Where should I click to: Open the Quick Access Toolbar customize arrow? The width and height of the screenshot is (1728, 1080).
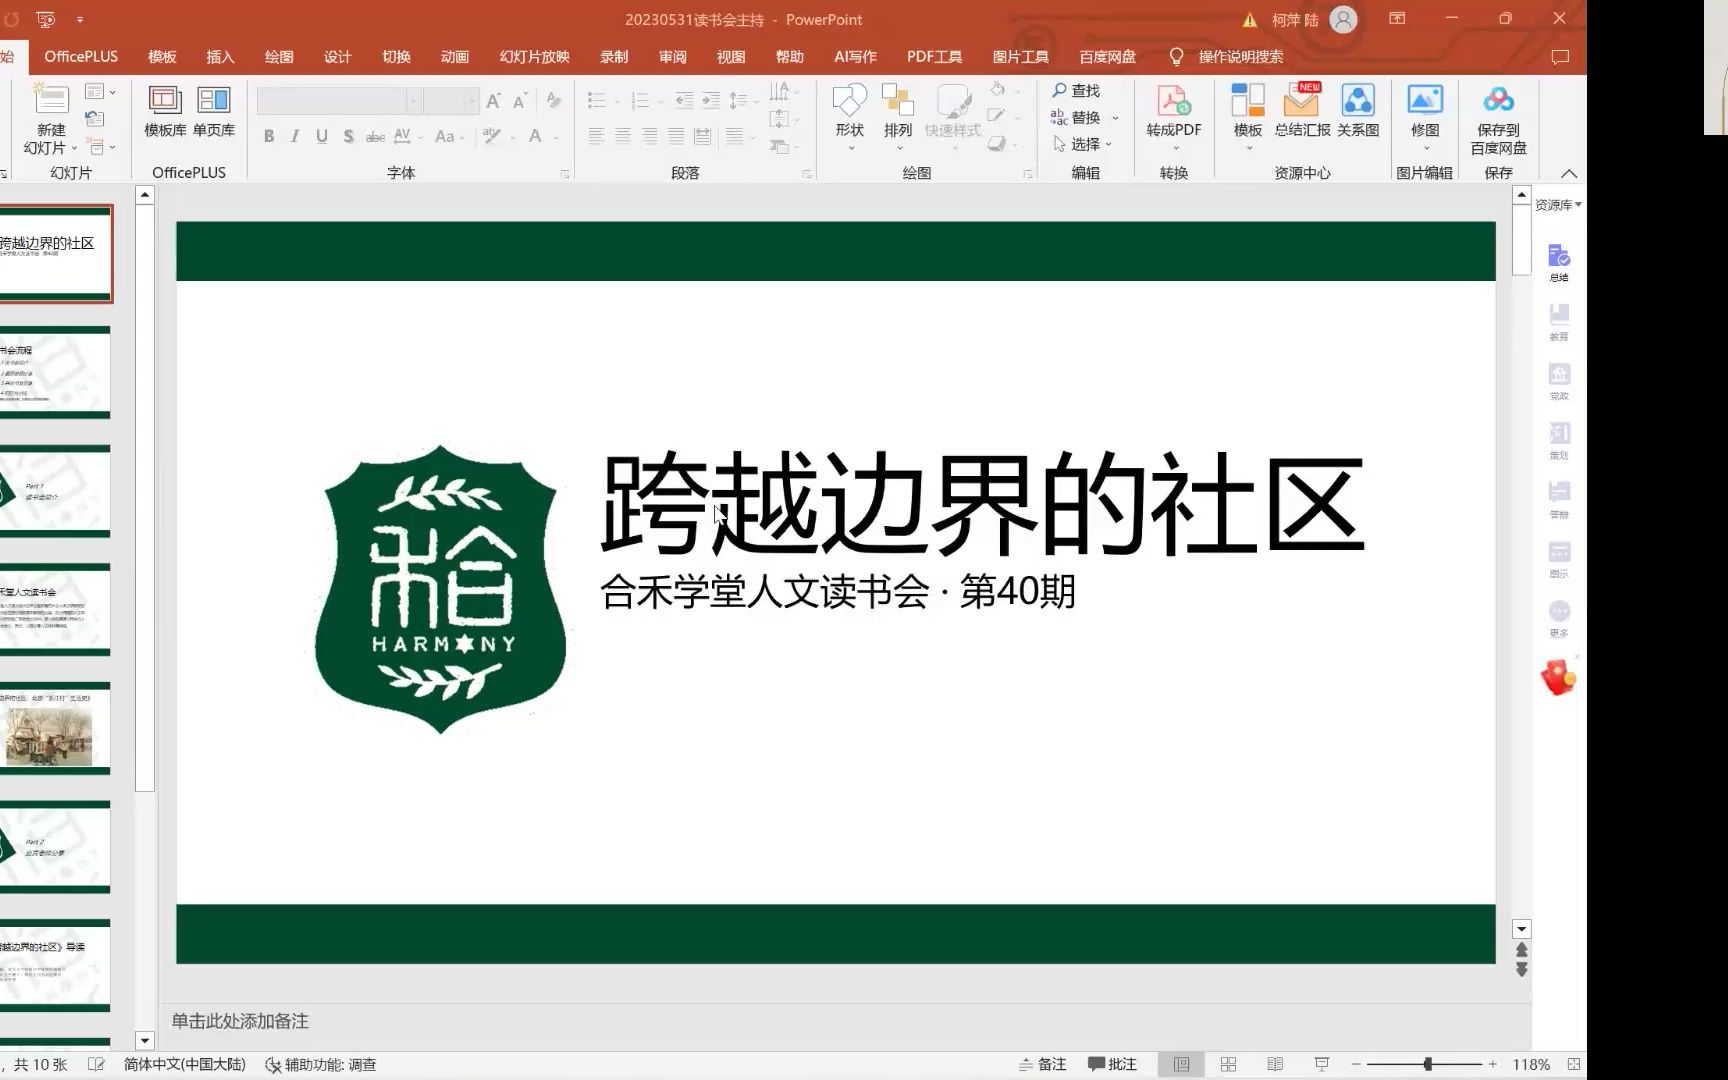(80, 19)
